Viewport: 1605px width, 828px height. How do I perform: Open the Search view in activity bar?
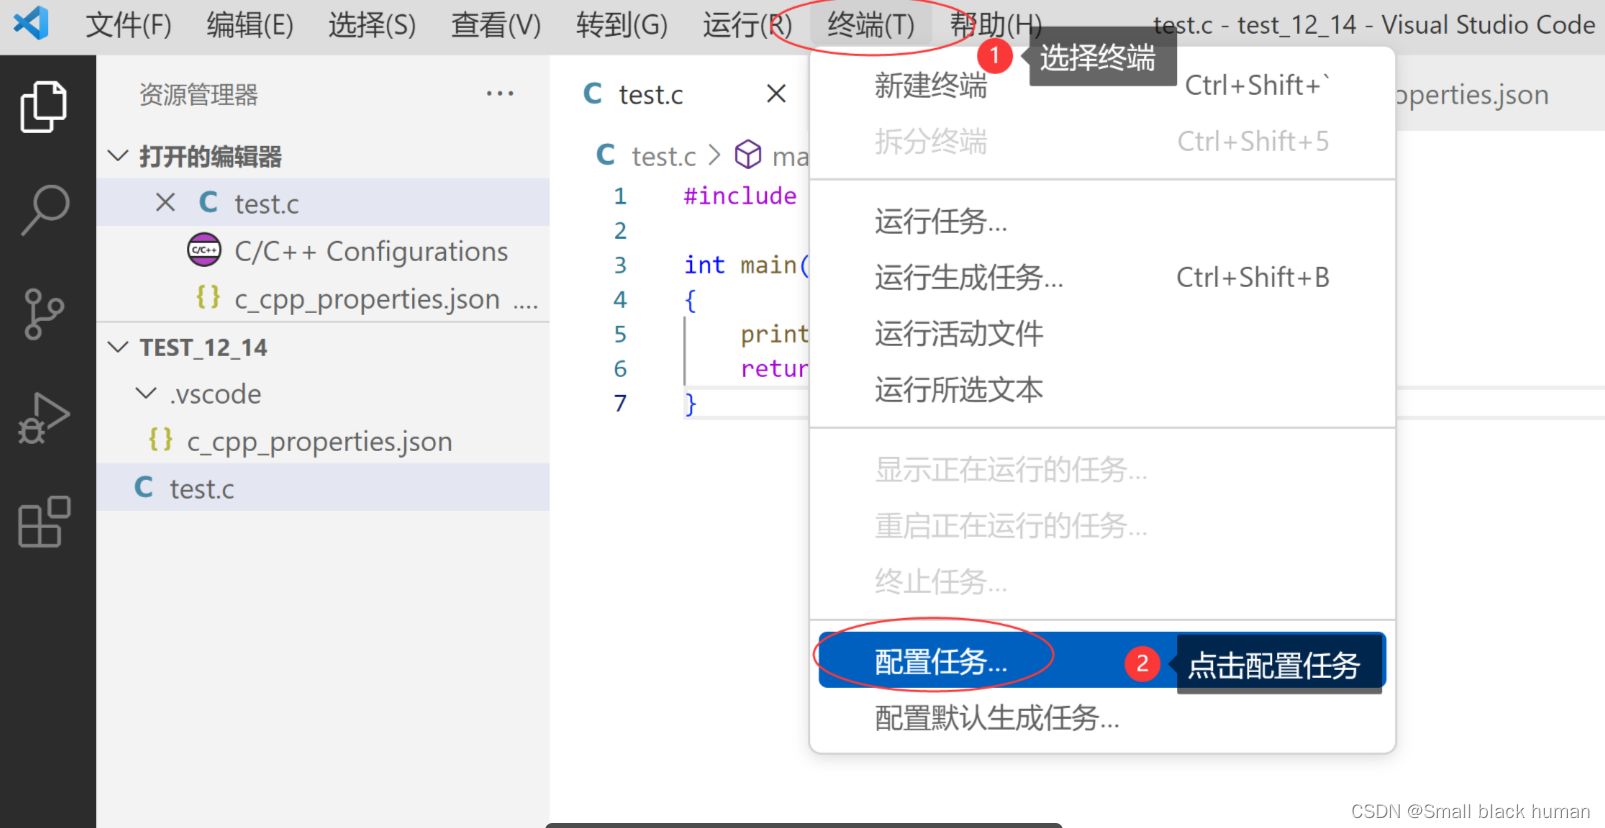pyautogui.click(x=44, y=210)
